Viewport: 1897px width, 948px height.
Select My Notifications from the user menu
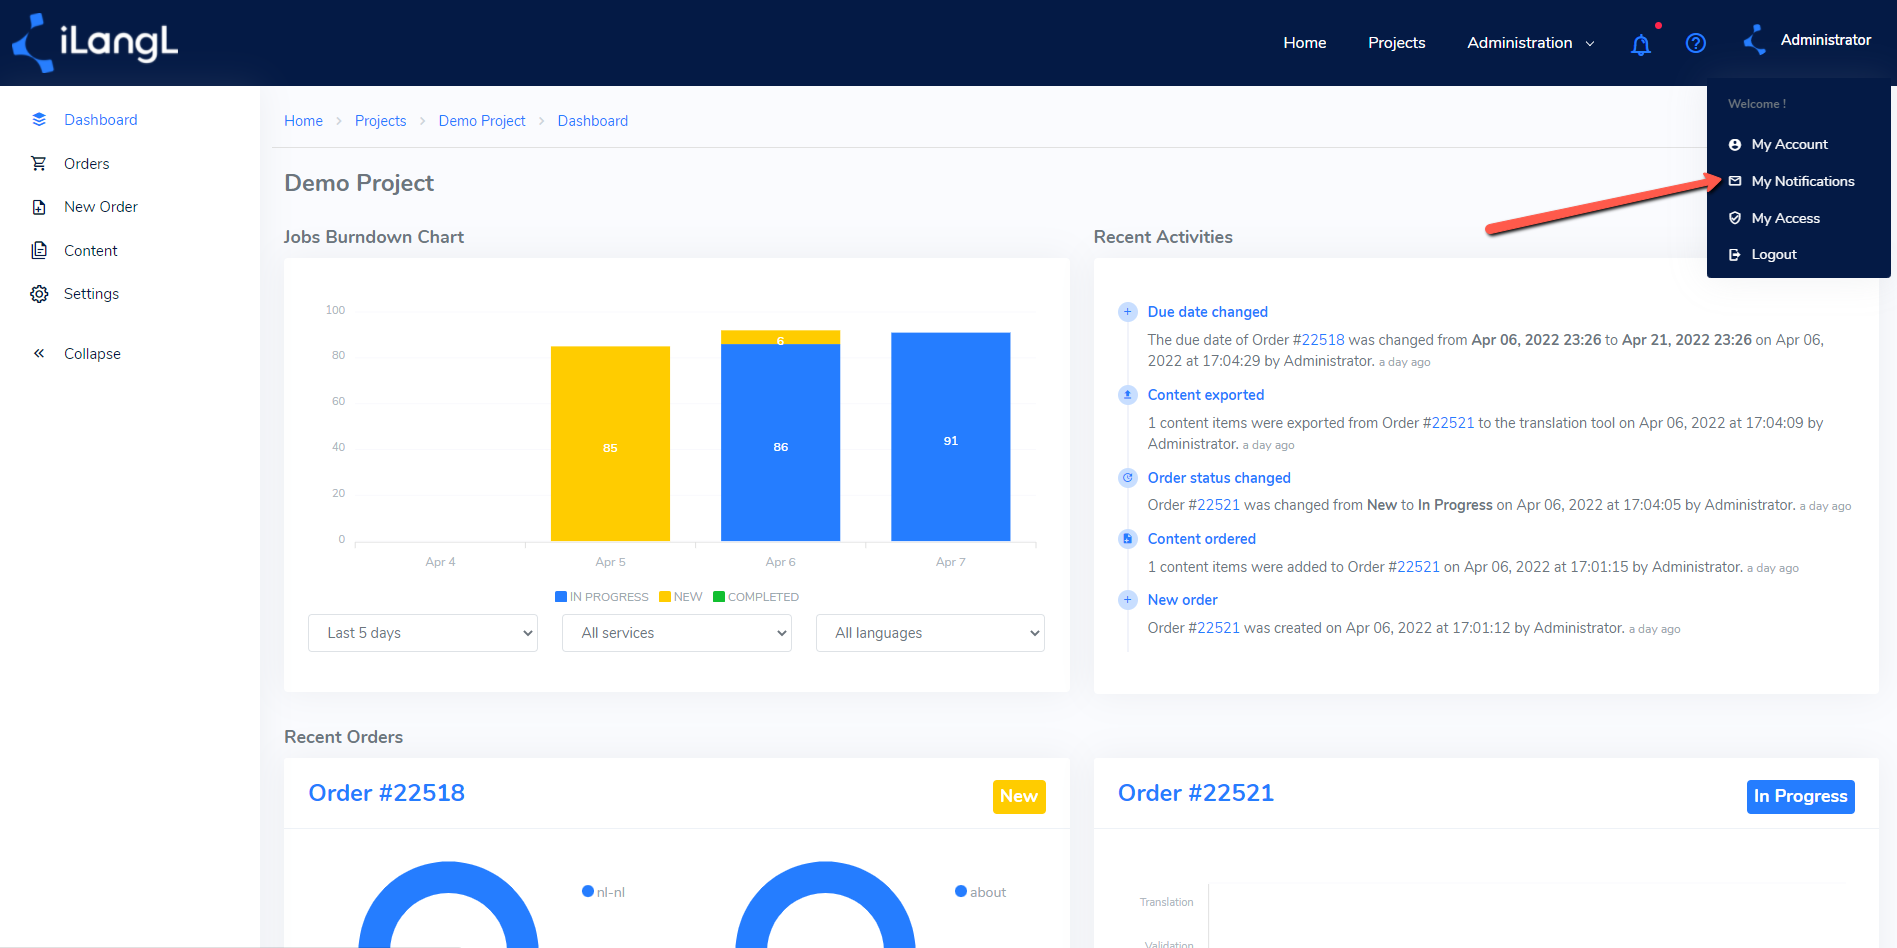click(x=1802, y=181)
